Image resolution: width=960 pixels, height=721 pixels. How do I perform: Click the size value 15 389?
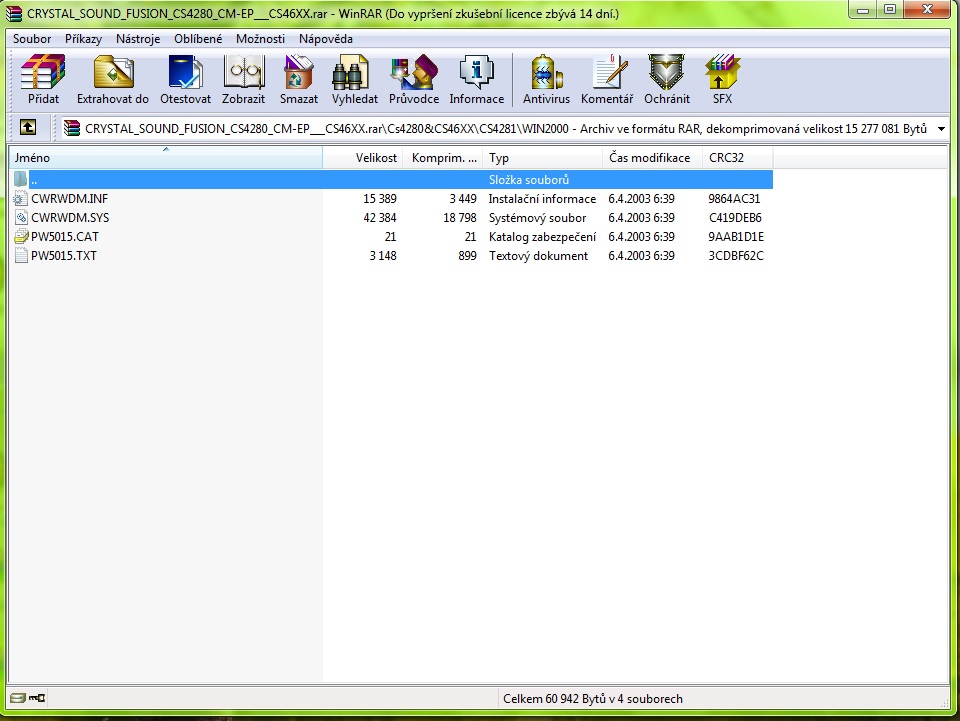click(x=380, y=198)
